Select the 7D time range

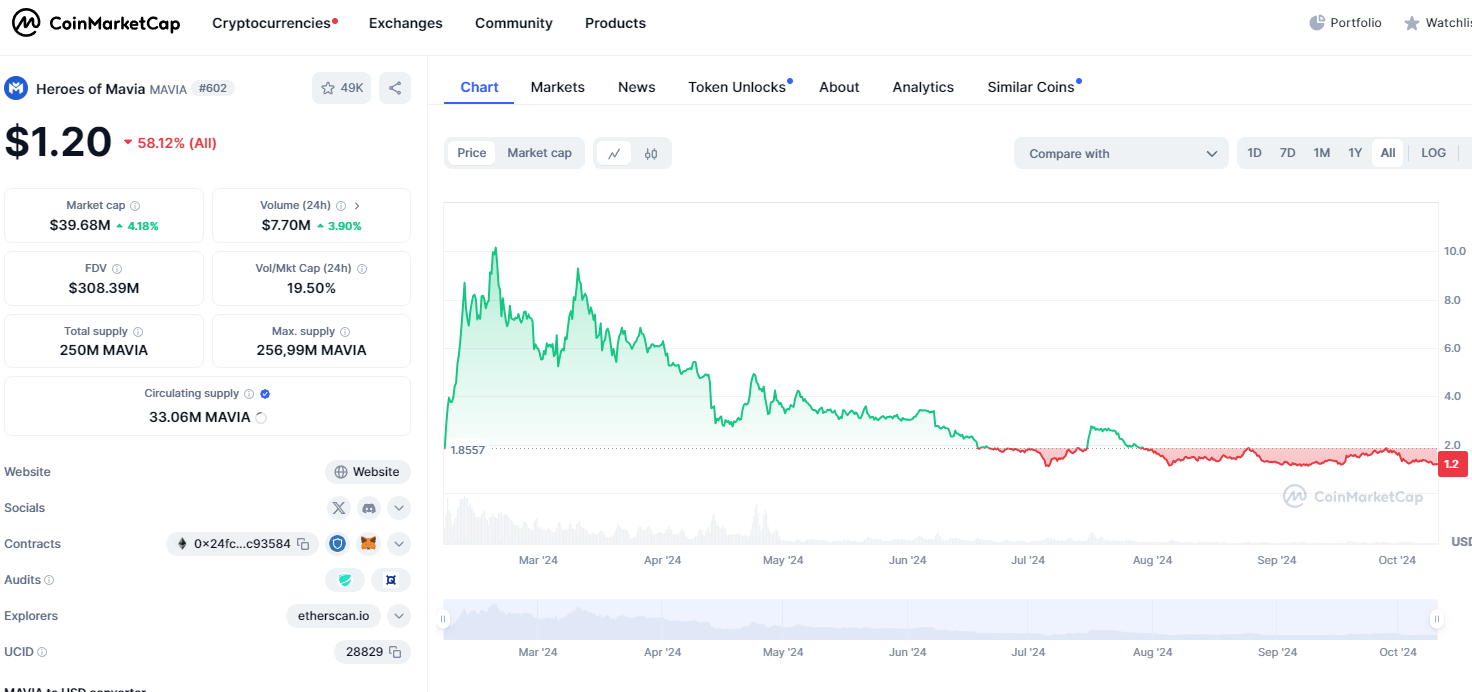coord(1288,153)
